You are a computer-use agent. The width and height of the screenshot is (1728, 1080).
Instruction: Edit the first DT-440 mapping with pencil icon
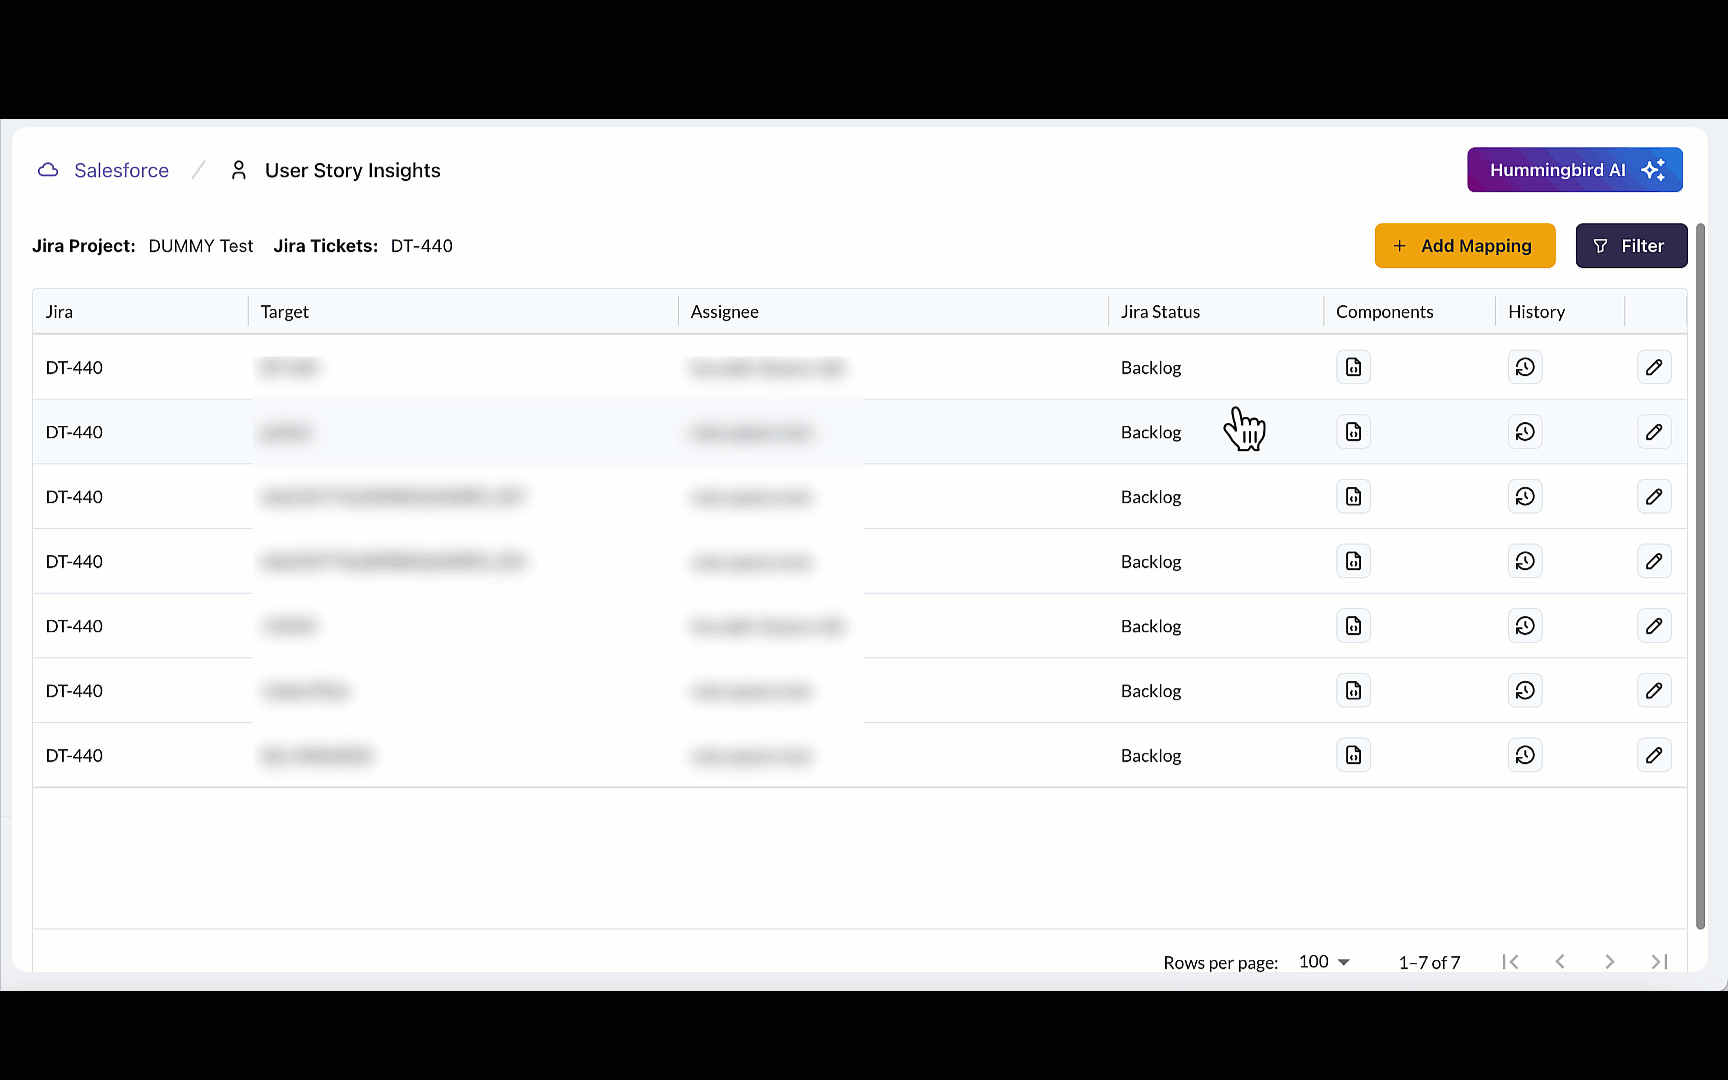pyautogui.click(x=1654, y=367)
